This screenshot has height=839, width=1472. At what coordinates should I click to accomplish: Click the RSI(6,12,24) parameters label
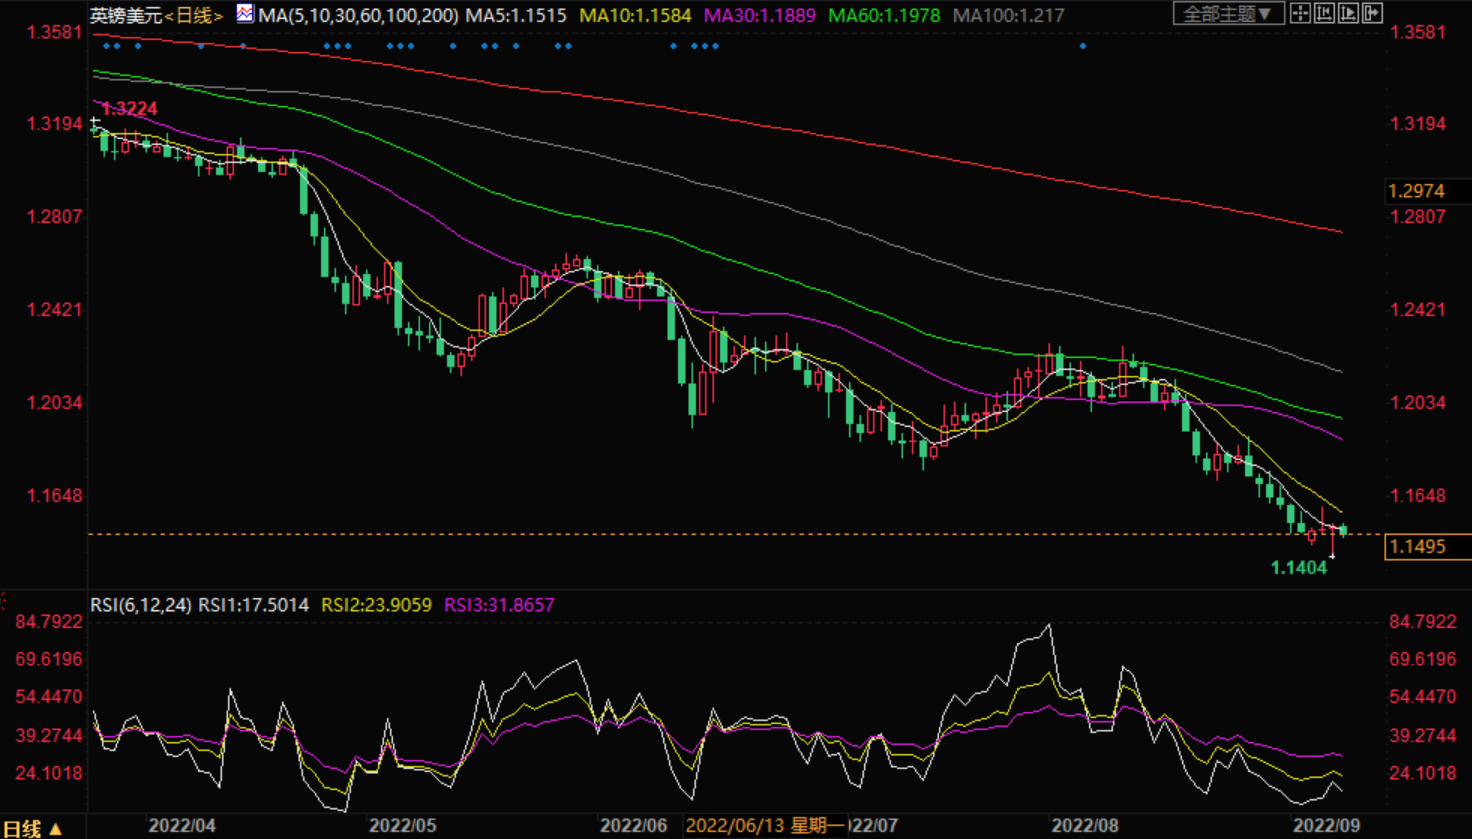tap(141, 605)
